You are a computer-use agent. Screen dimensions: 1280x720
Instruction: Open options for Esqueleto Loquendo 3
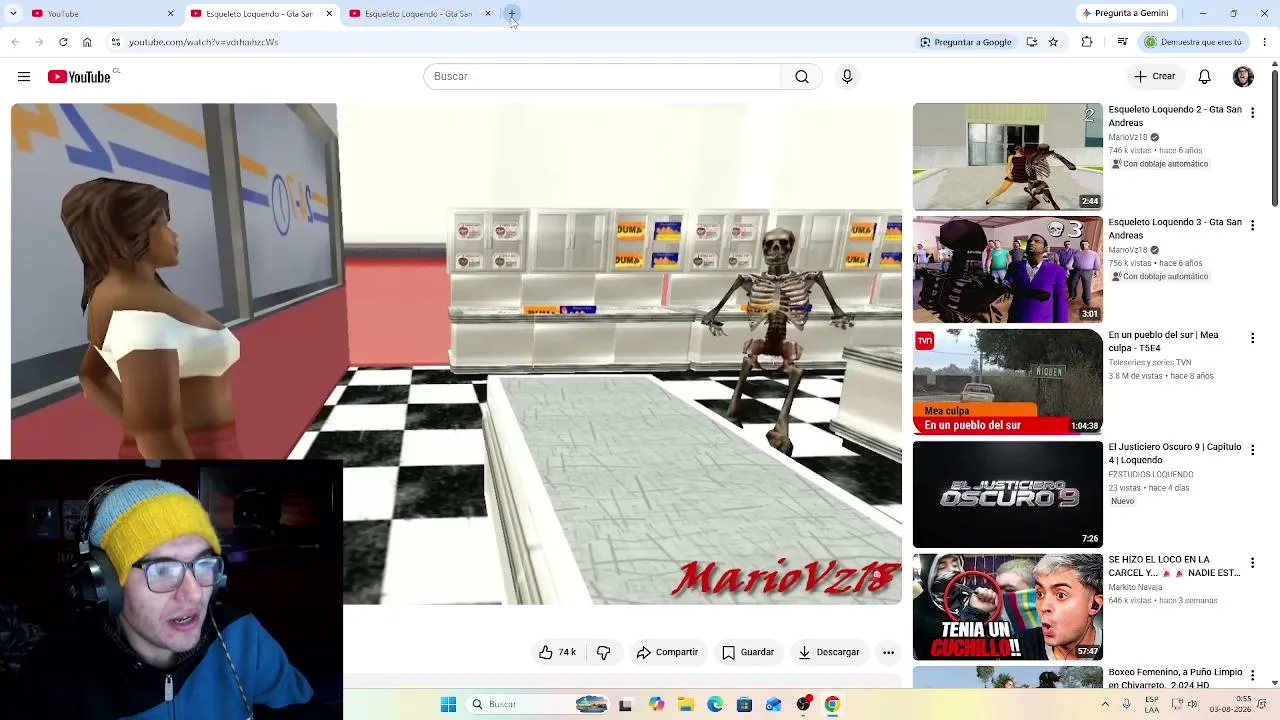(1252, 226)
